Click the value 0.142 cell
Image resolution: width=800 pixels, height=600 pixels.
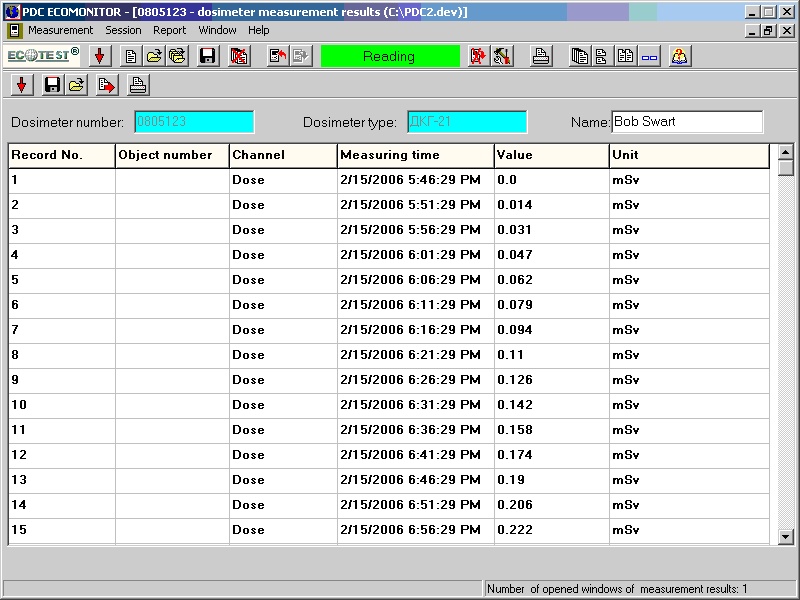(x=552, y=405)
